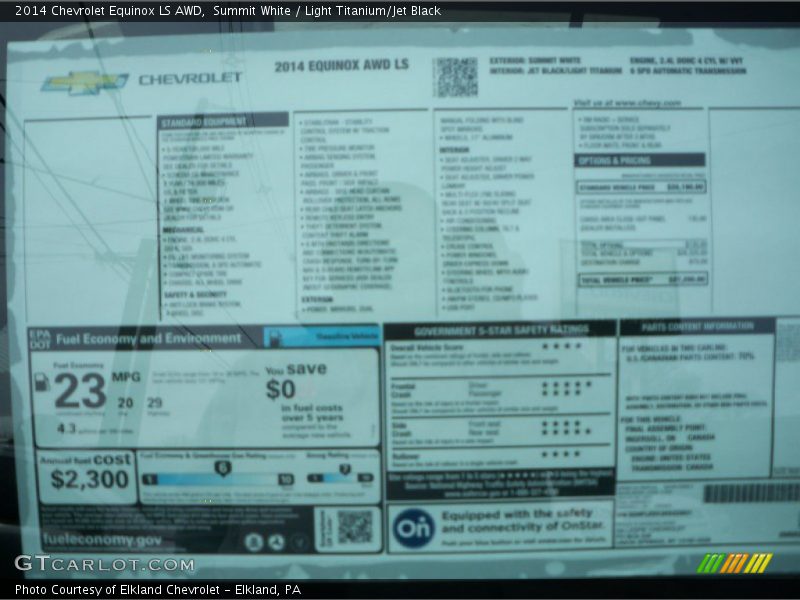Screen dimensions: 800x600
Task: Click the 'INTERIOR' section label
Action: [x=454, y=150]
